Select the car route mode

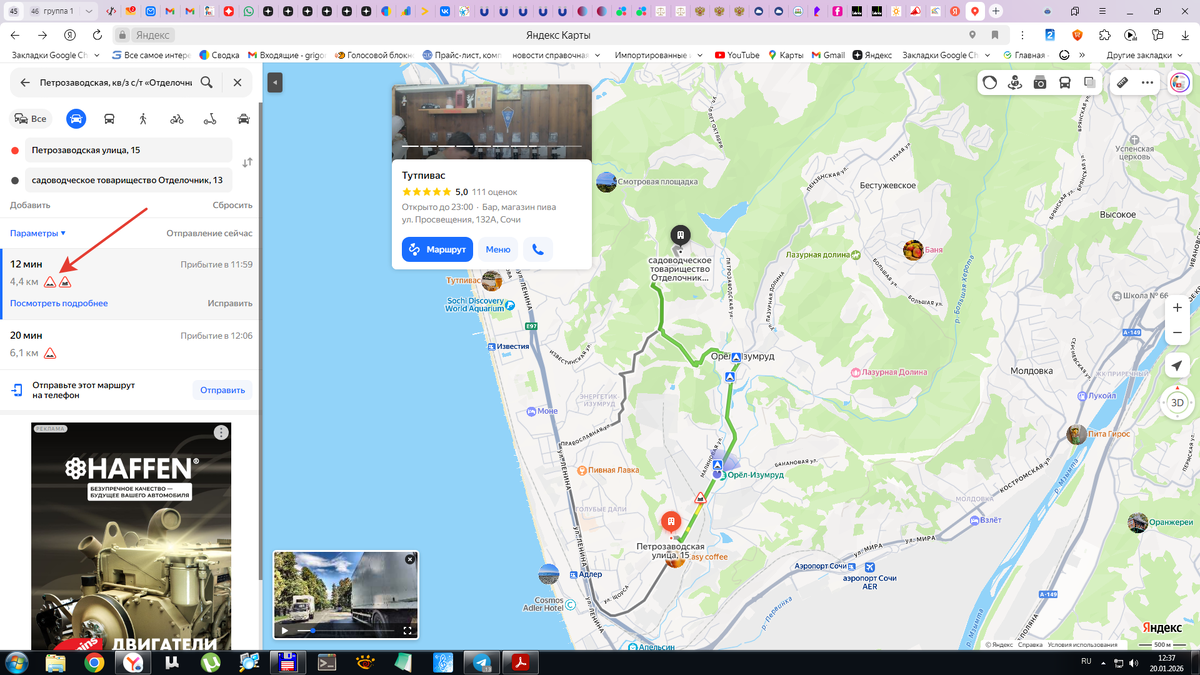tap(76, 119)
